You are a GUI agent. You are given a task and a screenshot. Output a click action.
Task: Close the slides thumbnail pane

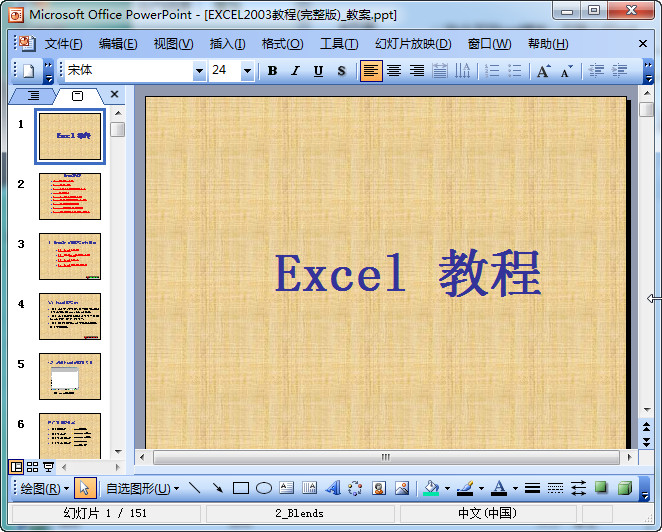point(114,95)
